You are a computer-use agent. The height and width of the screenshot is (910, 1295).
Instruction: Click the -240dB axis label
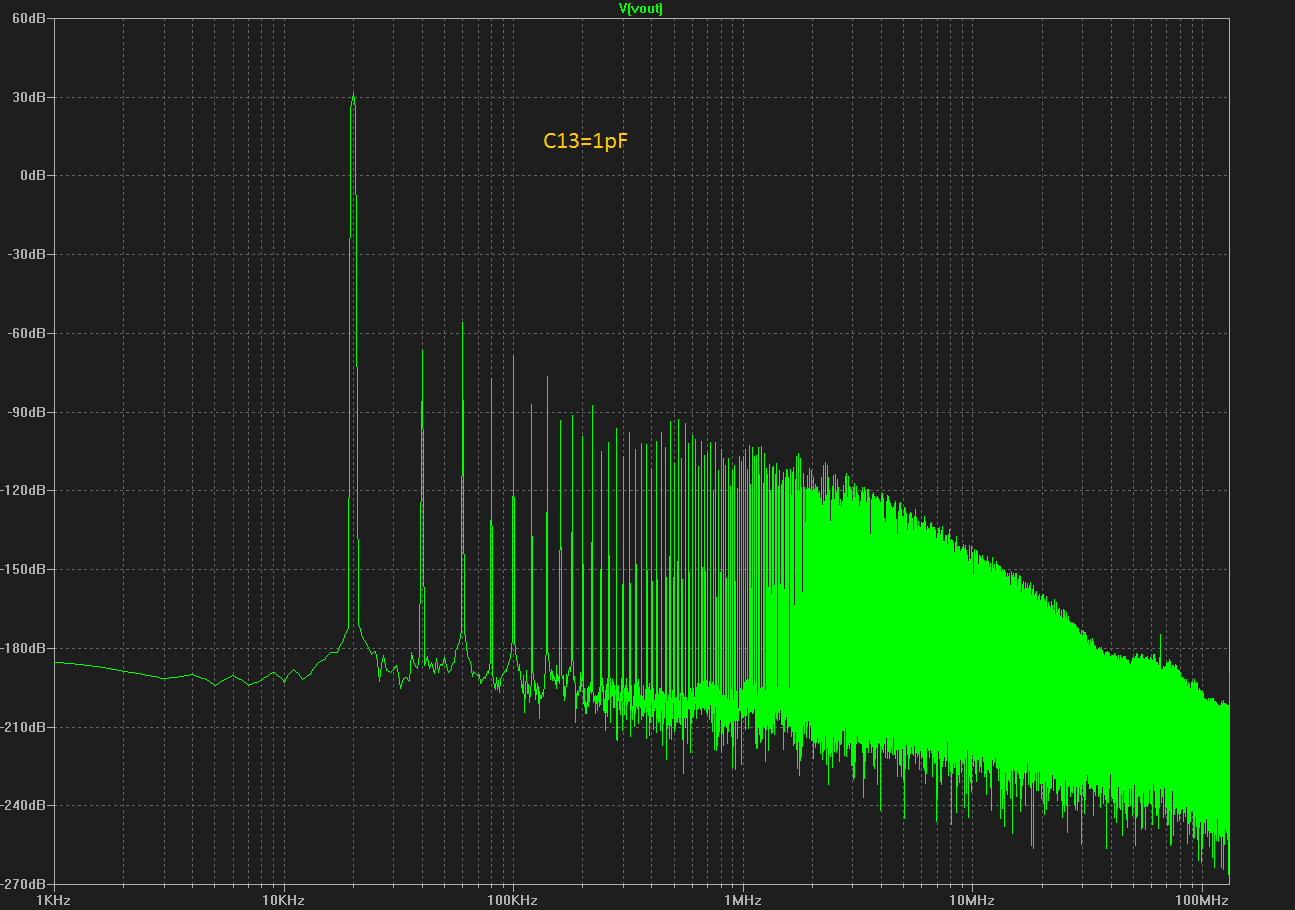tap(24, 805)
